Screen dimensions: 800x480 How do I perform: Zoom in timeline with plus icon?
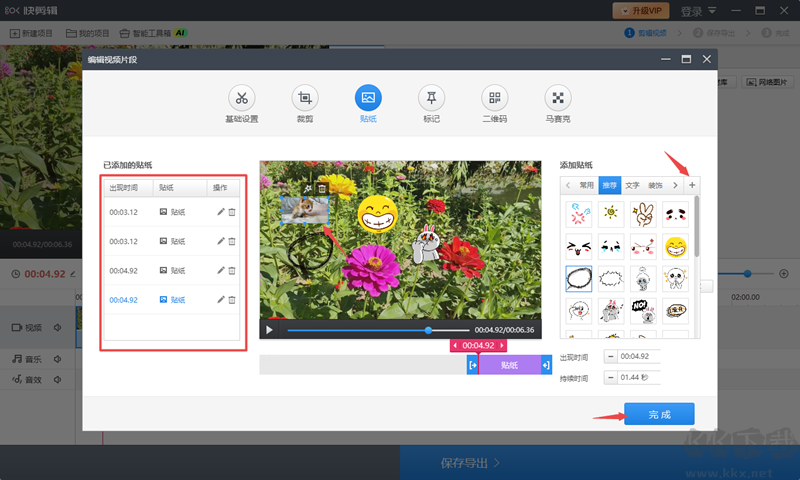[784, 274]
